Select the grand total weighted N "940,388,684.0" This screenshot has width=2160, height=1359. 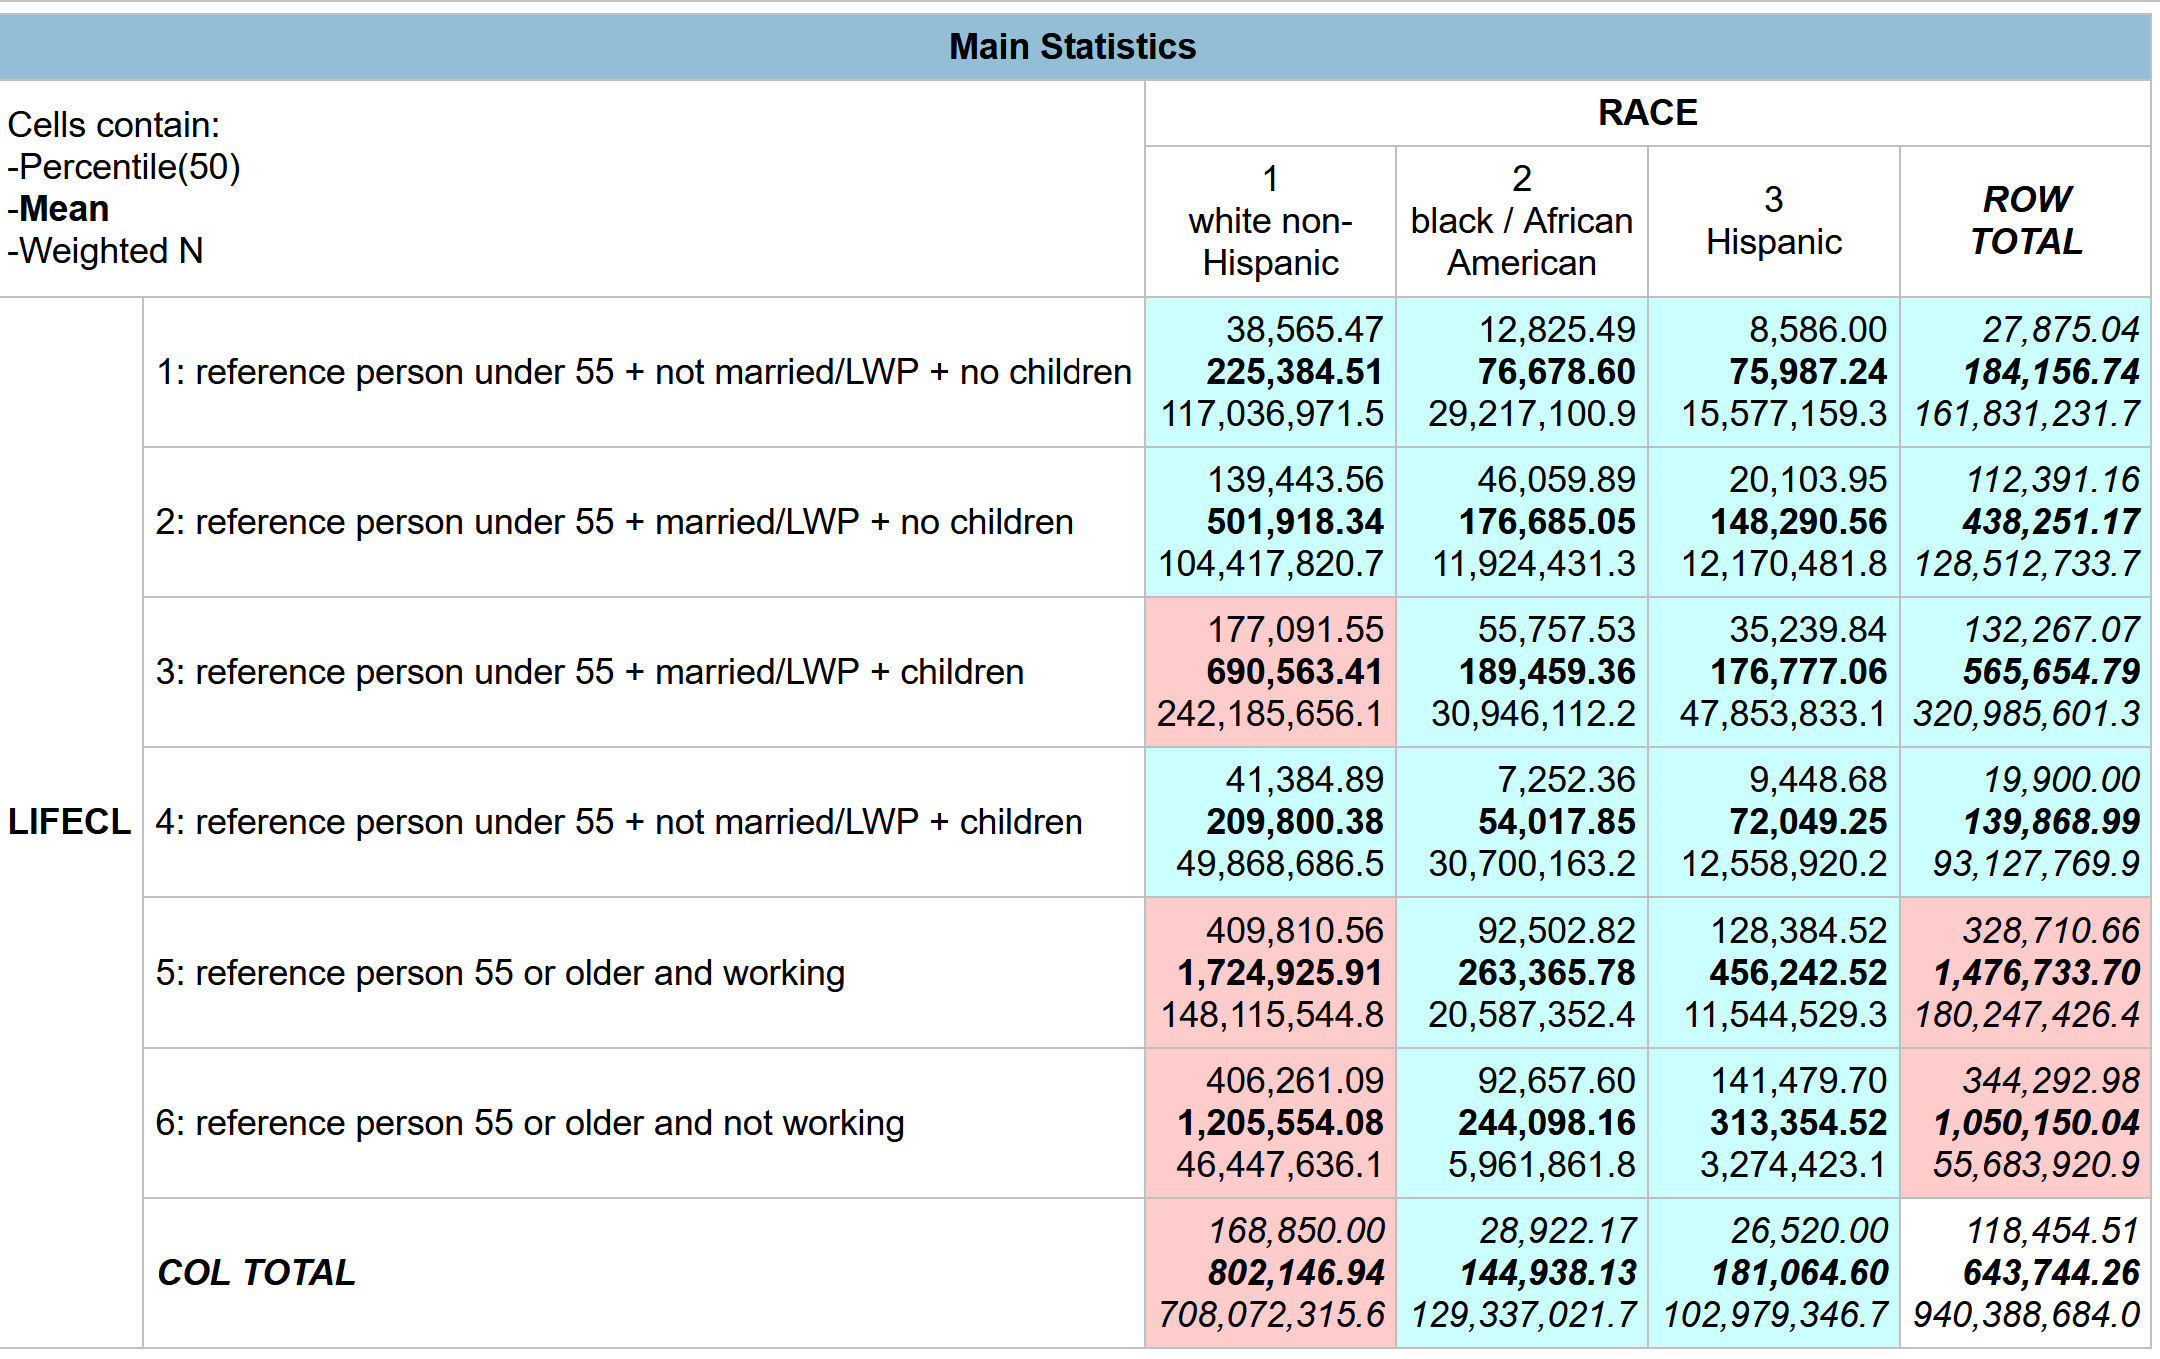(2026, 1315)
